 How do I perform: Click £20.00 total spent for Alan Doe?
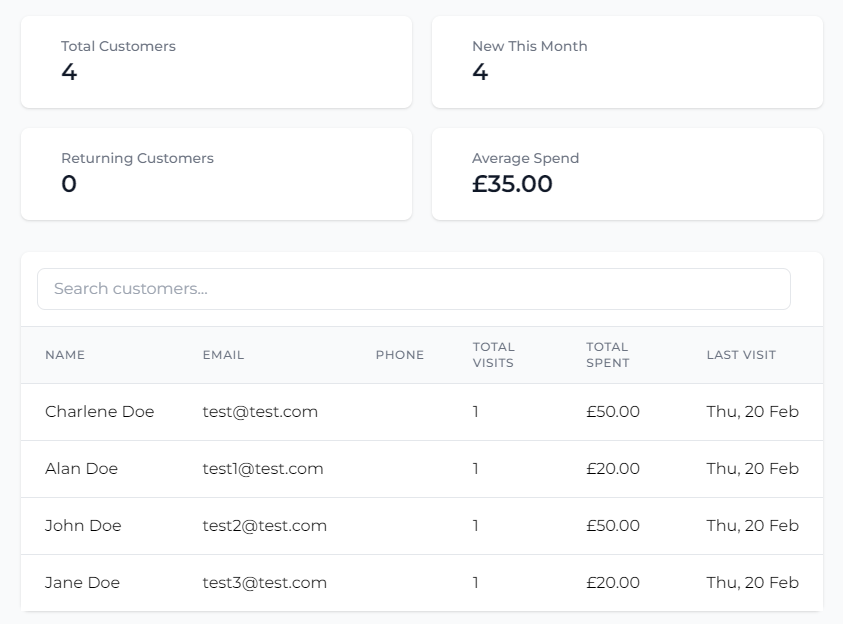click(x=613, y=469)
